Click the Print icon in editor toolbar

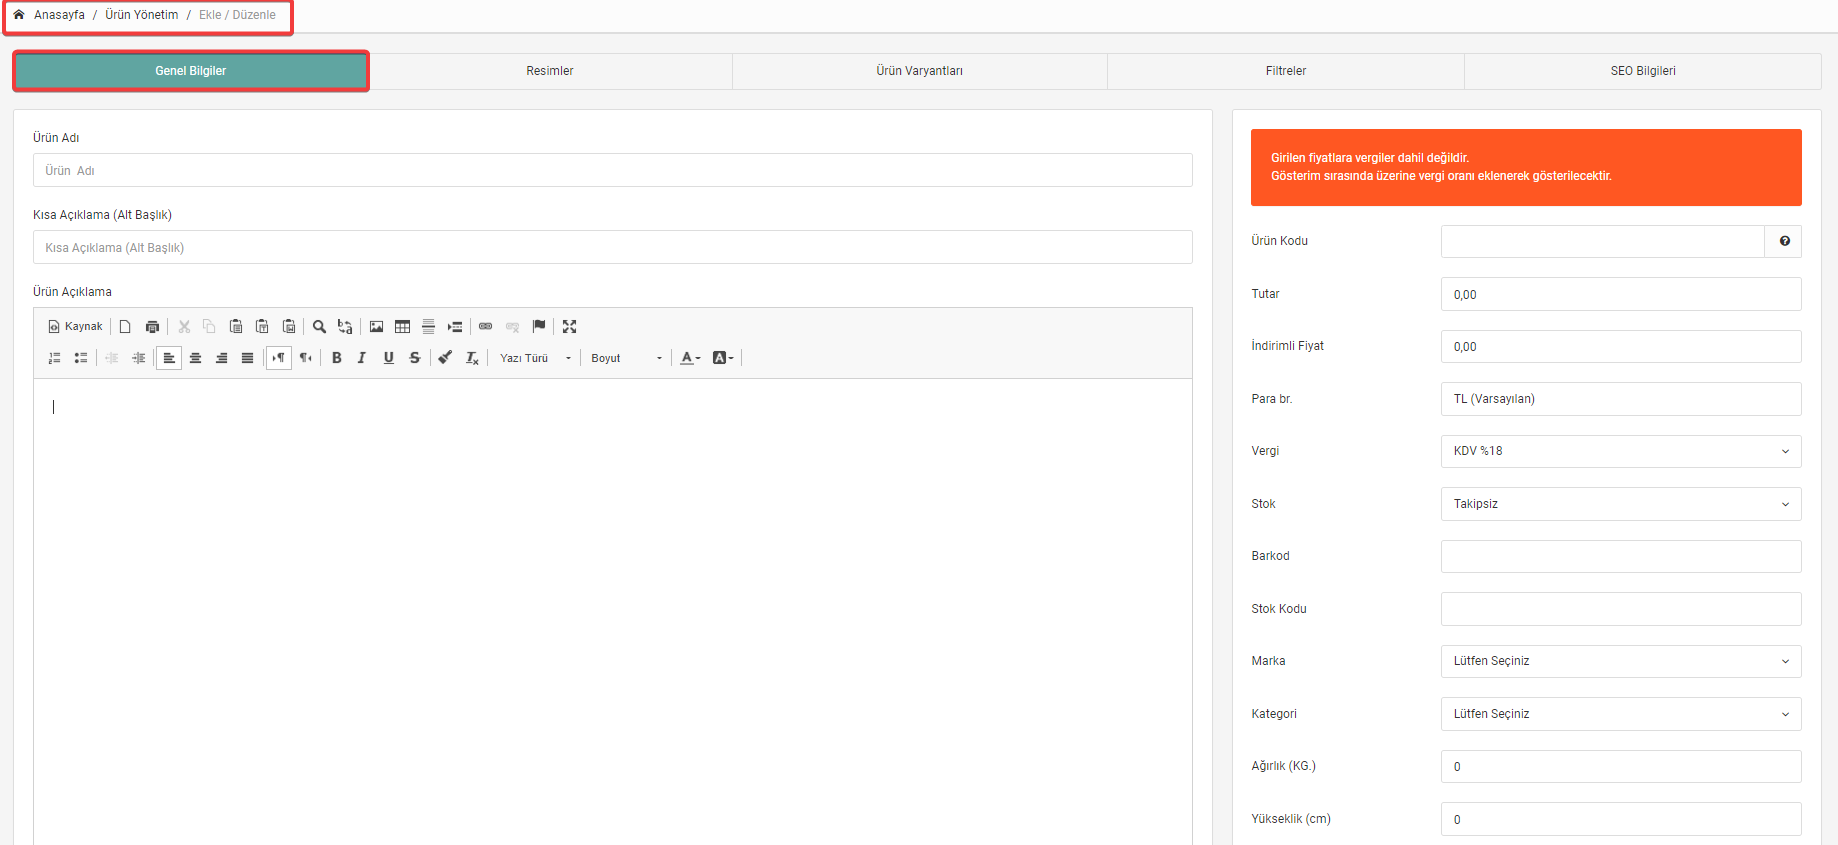pyautogui.click(x=152, y=327)
